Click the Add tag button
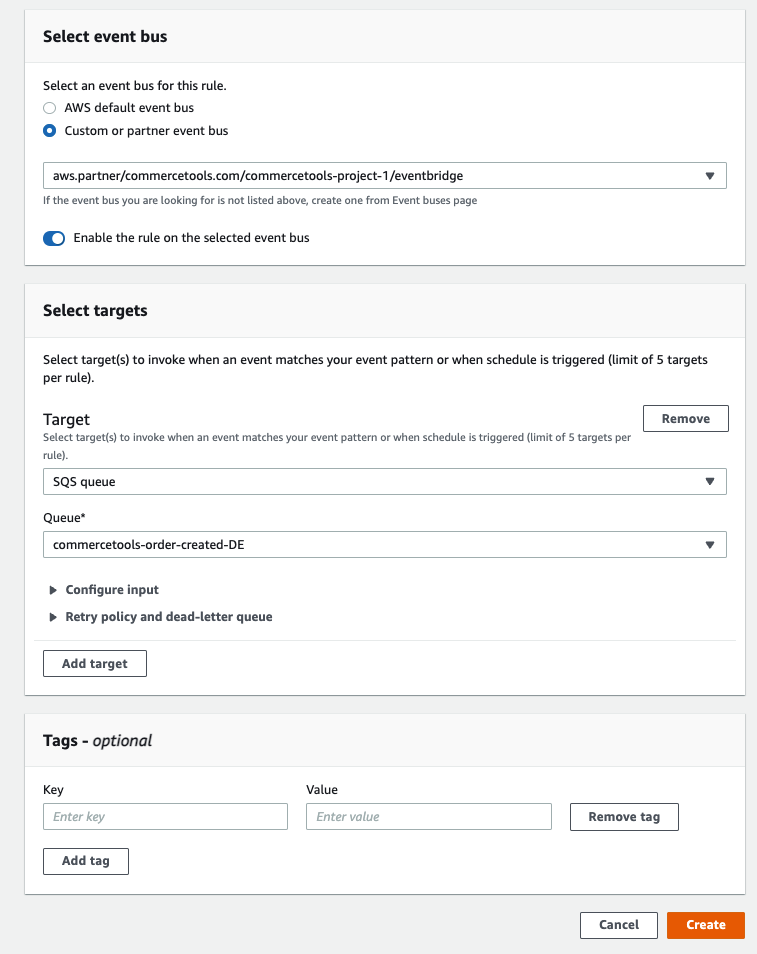 (x=86, y=861)
